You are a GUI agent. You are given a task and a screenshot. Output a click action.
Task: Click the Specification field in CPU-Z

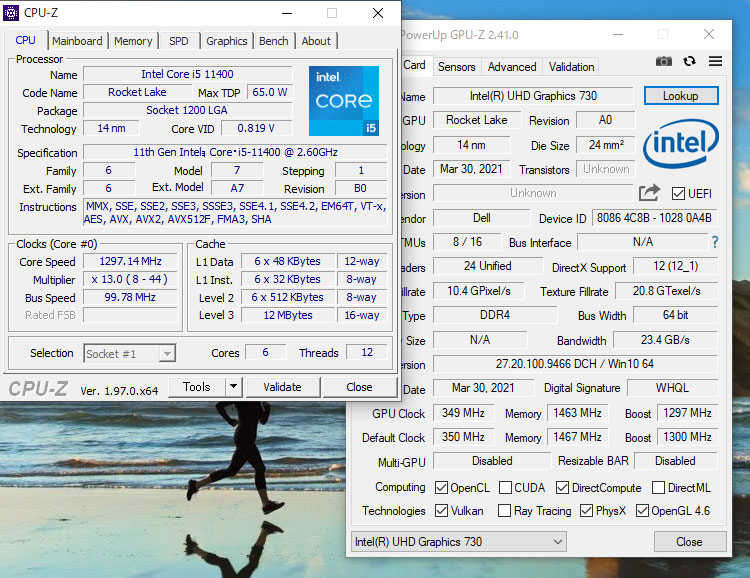pyautogui.click(x=235, y=152)
